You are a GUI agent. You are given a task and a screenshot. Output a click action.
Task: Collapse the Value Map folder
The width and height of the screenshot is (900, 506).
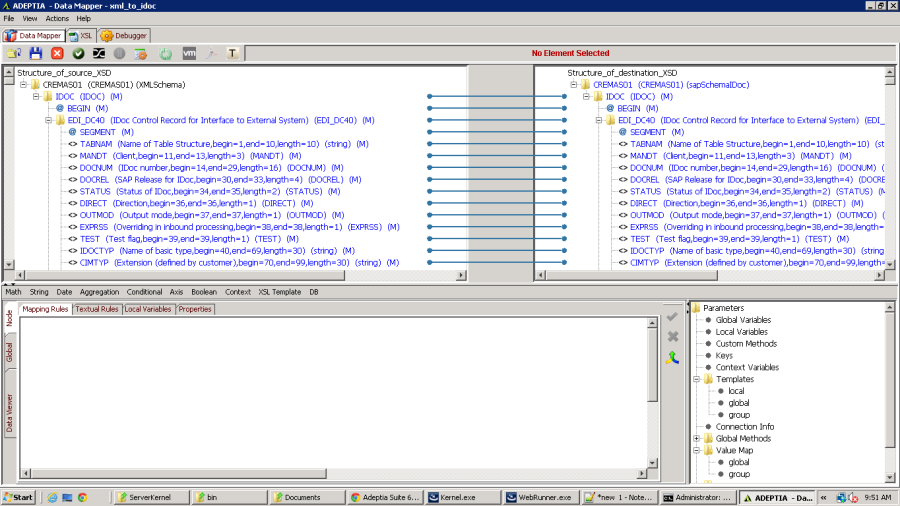coord(697,450)
